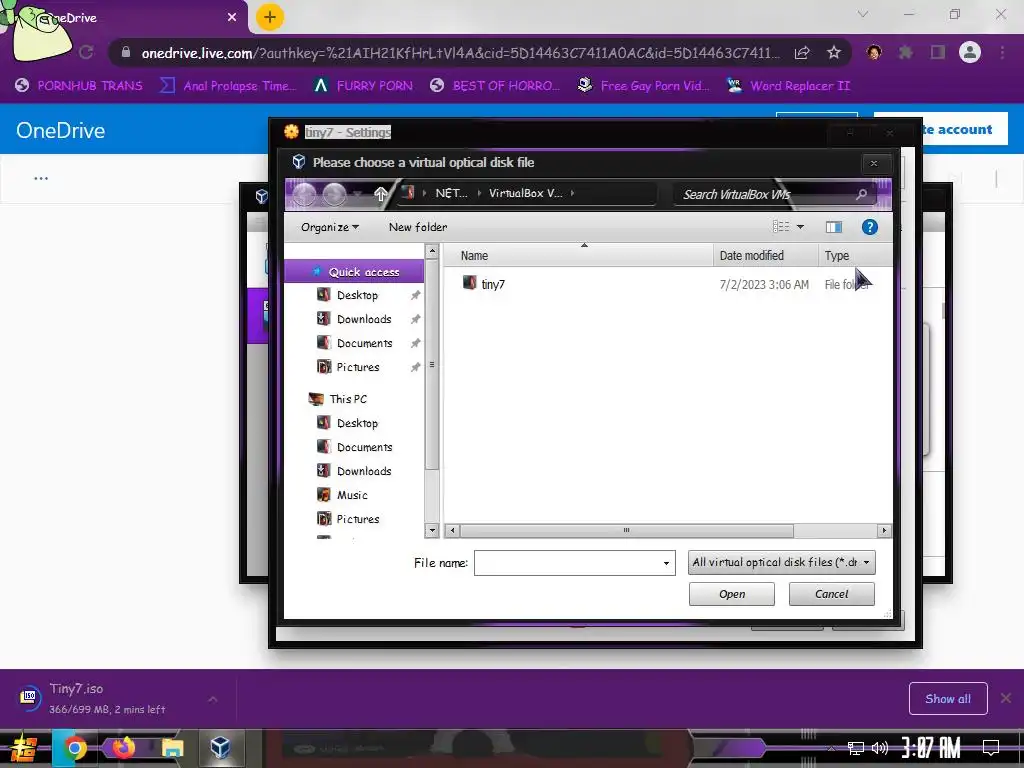Select pinned Documents under Quick access
The width and height of the screenshot is (1024, 768).
pos(364,343)
